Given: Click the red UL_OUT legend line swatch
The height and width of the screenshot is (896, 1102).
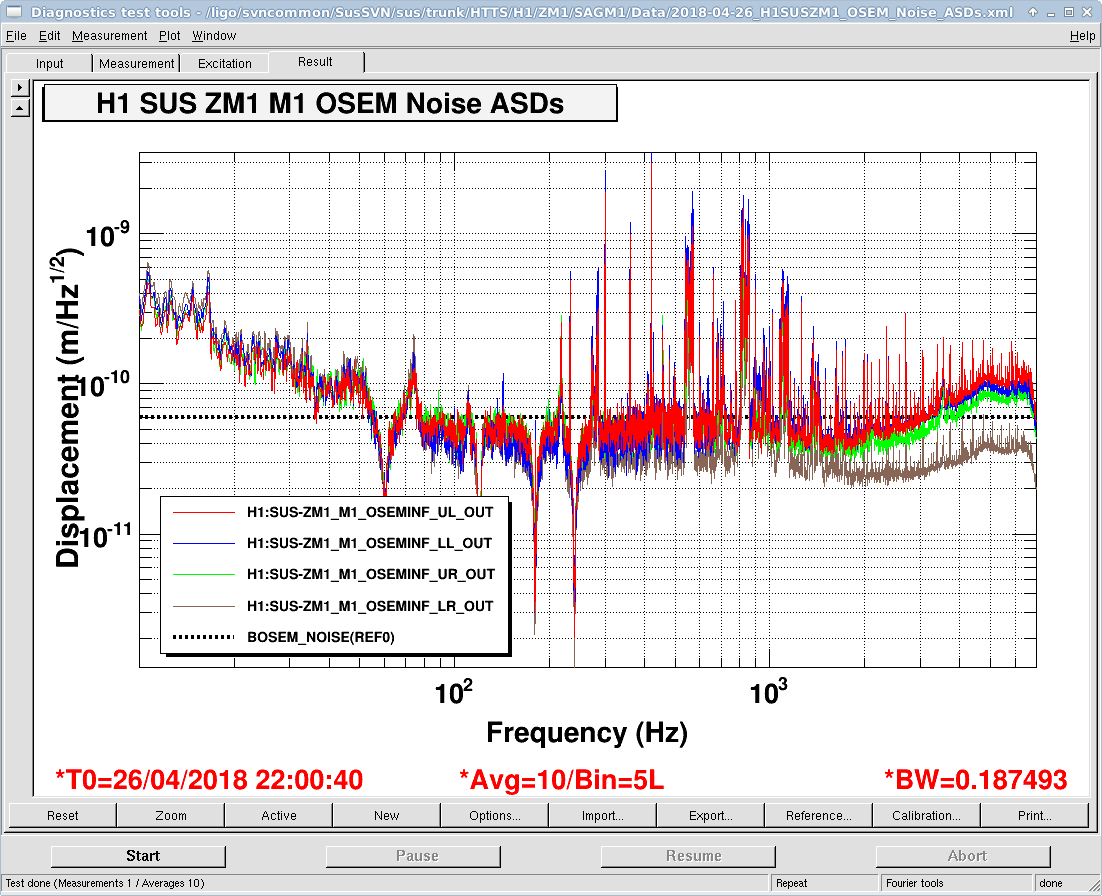Looking at the screenshot, I should pyautogui.click(x=202, y=512).
